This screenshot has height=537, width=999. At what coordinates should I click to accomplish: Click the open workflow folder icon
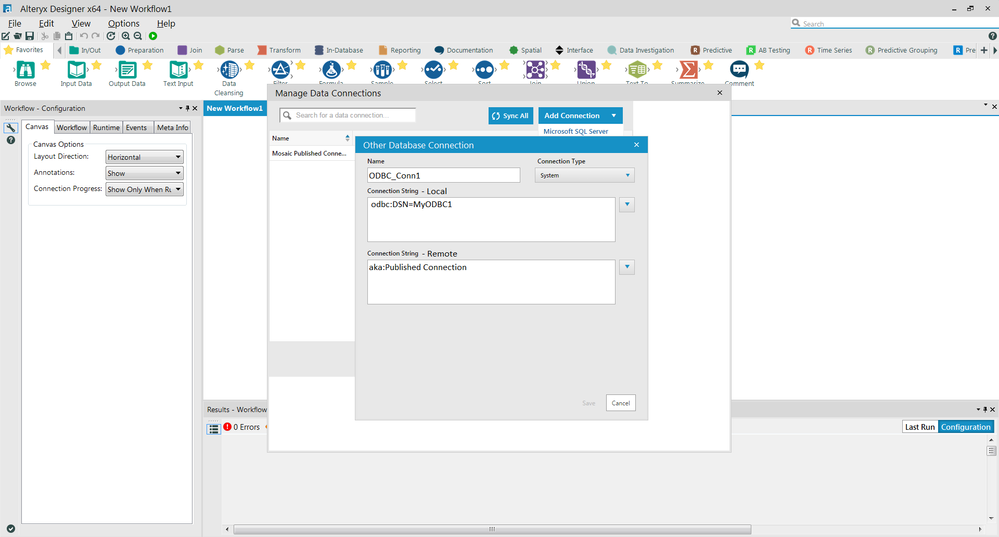[x=17, y=36]
